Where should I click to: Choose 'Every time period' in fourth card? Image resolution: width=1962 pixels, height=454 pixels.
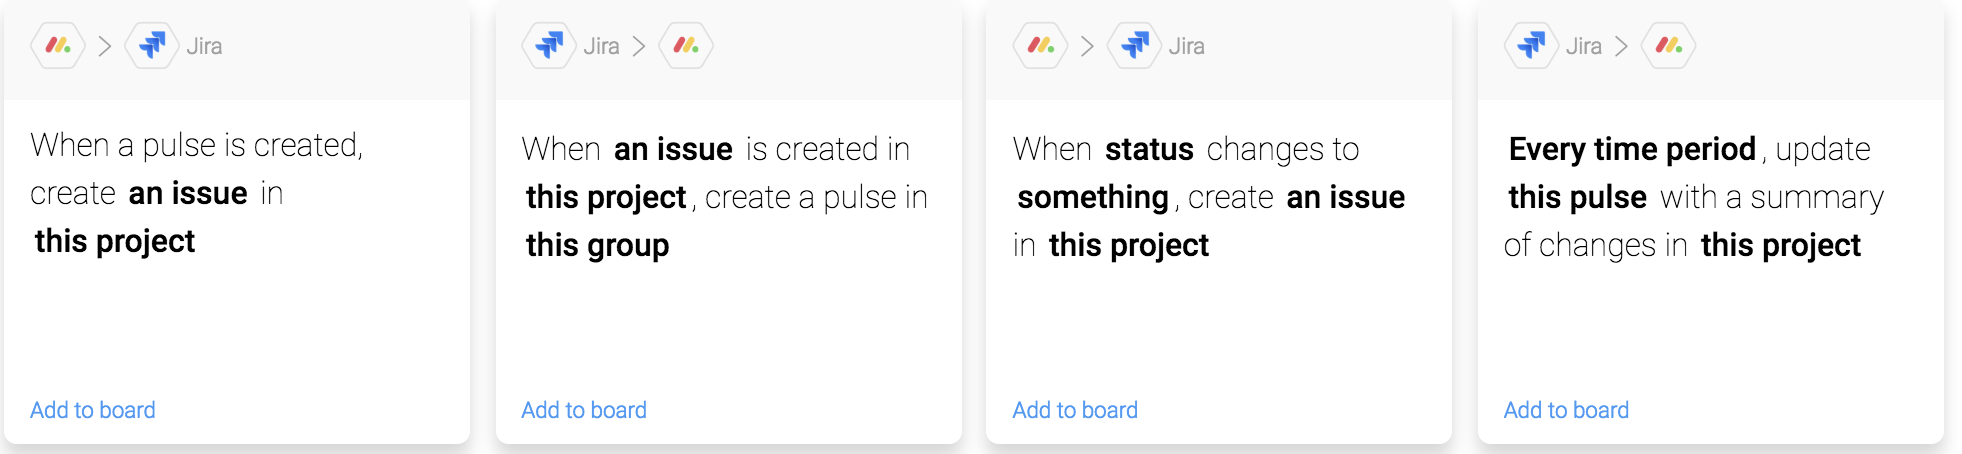(1632, 149)
